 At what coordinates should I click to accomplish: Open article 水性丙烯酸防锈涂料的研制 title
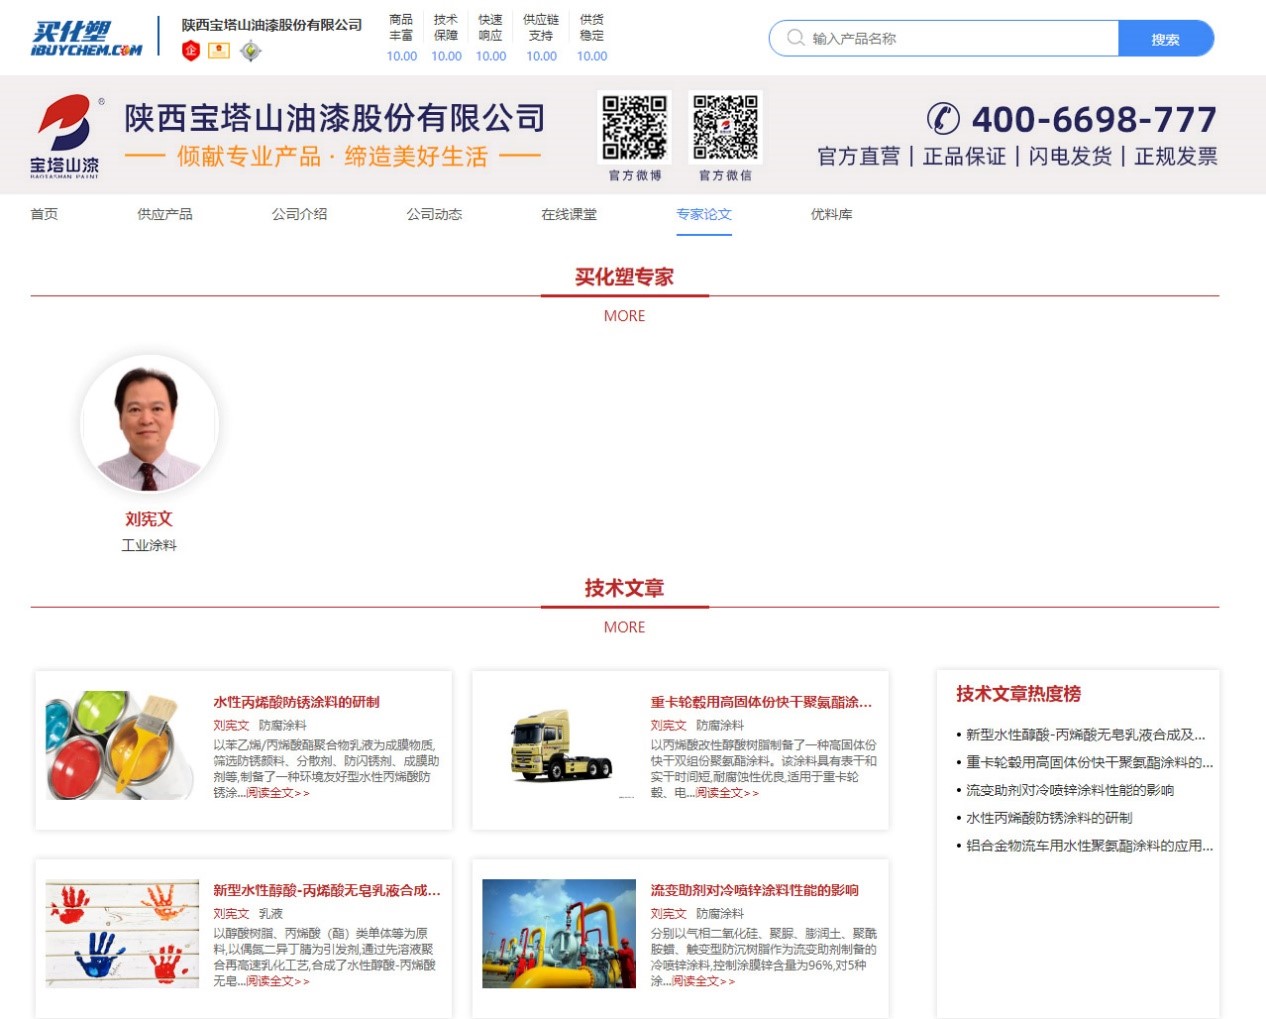pos(296,702)
